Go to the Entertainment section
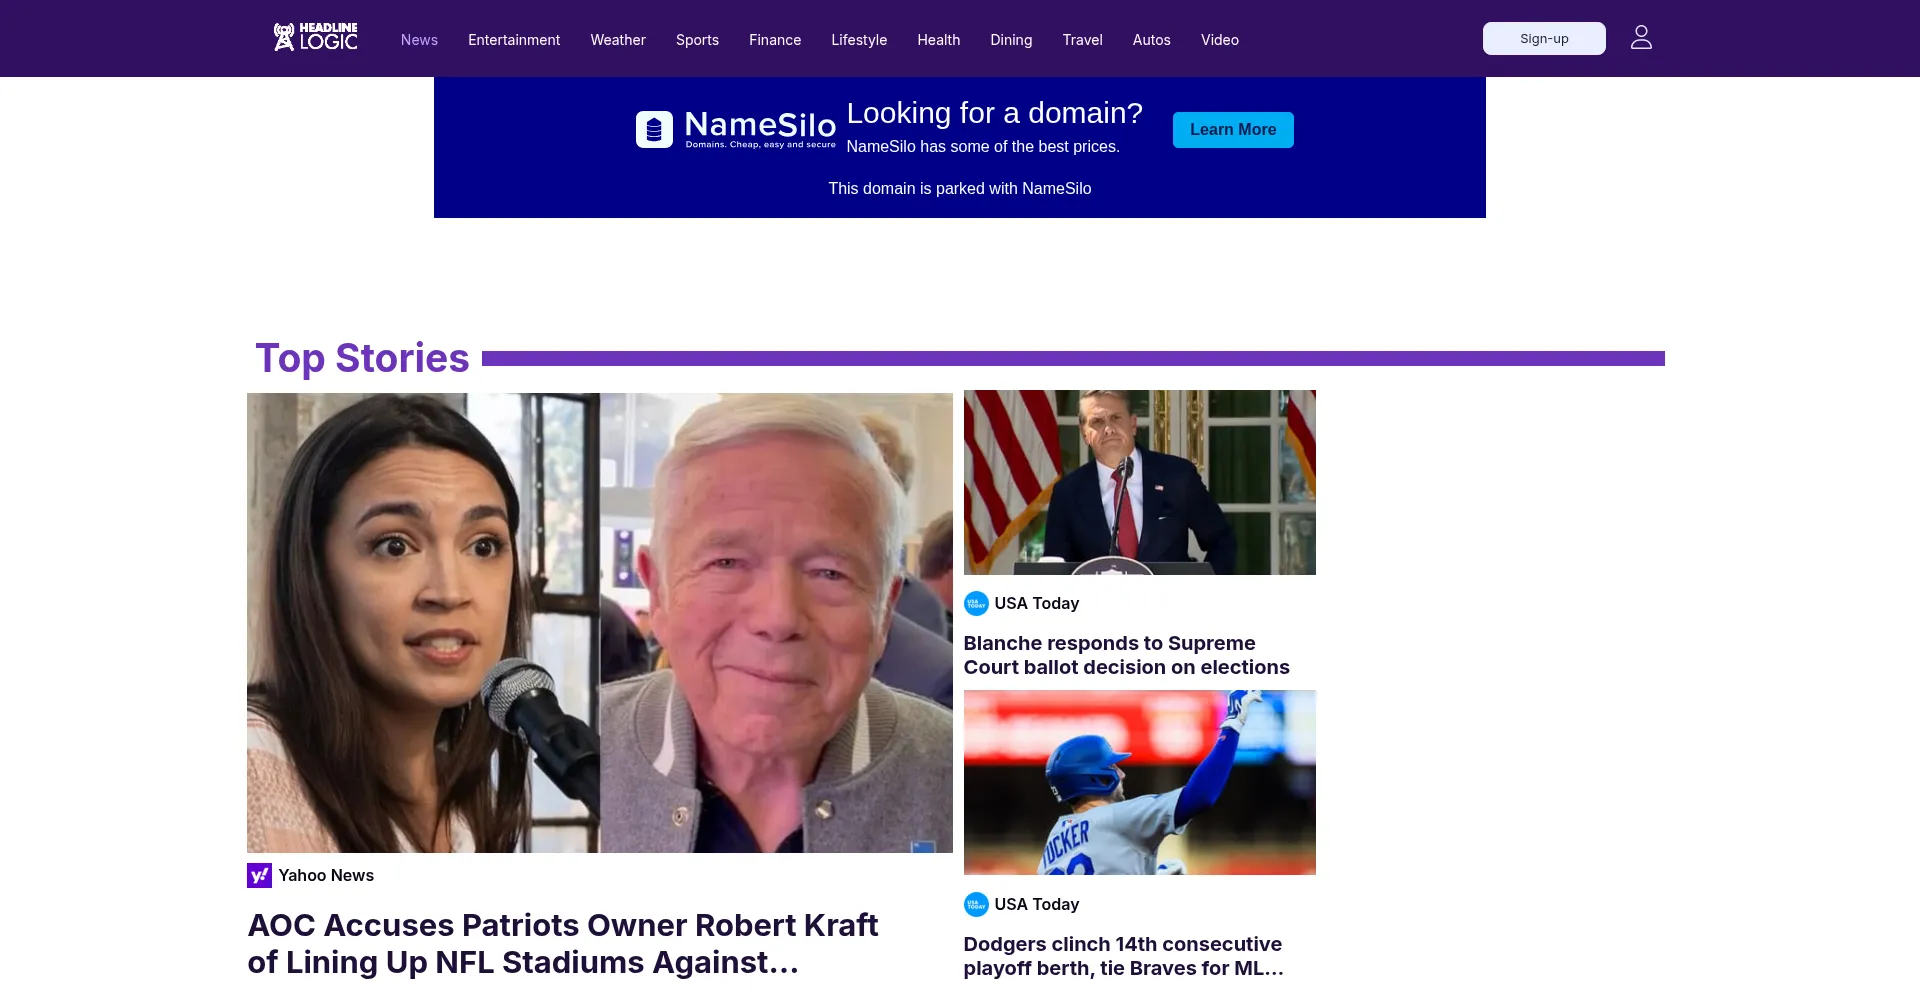 click(x=514, y=40)
